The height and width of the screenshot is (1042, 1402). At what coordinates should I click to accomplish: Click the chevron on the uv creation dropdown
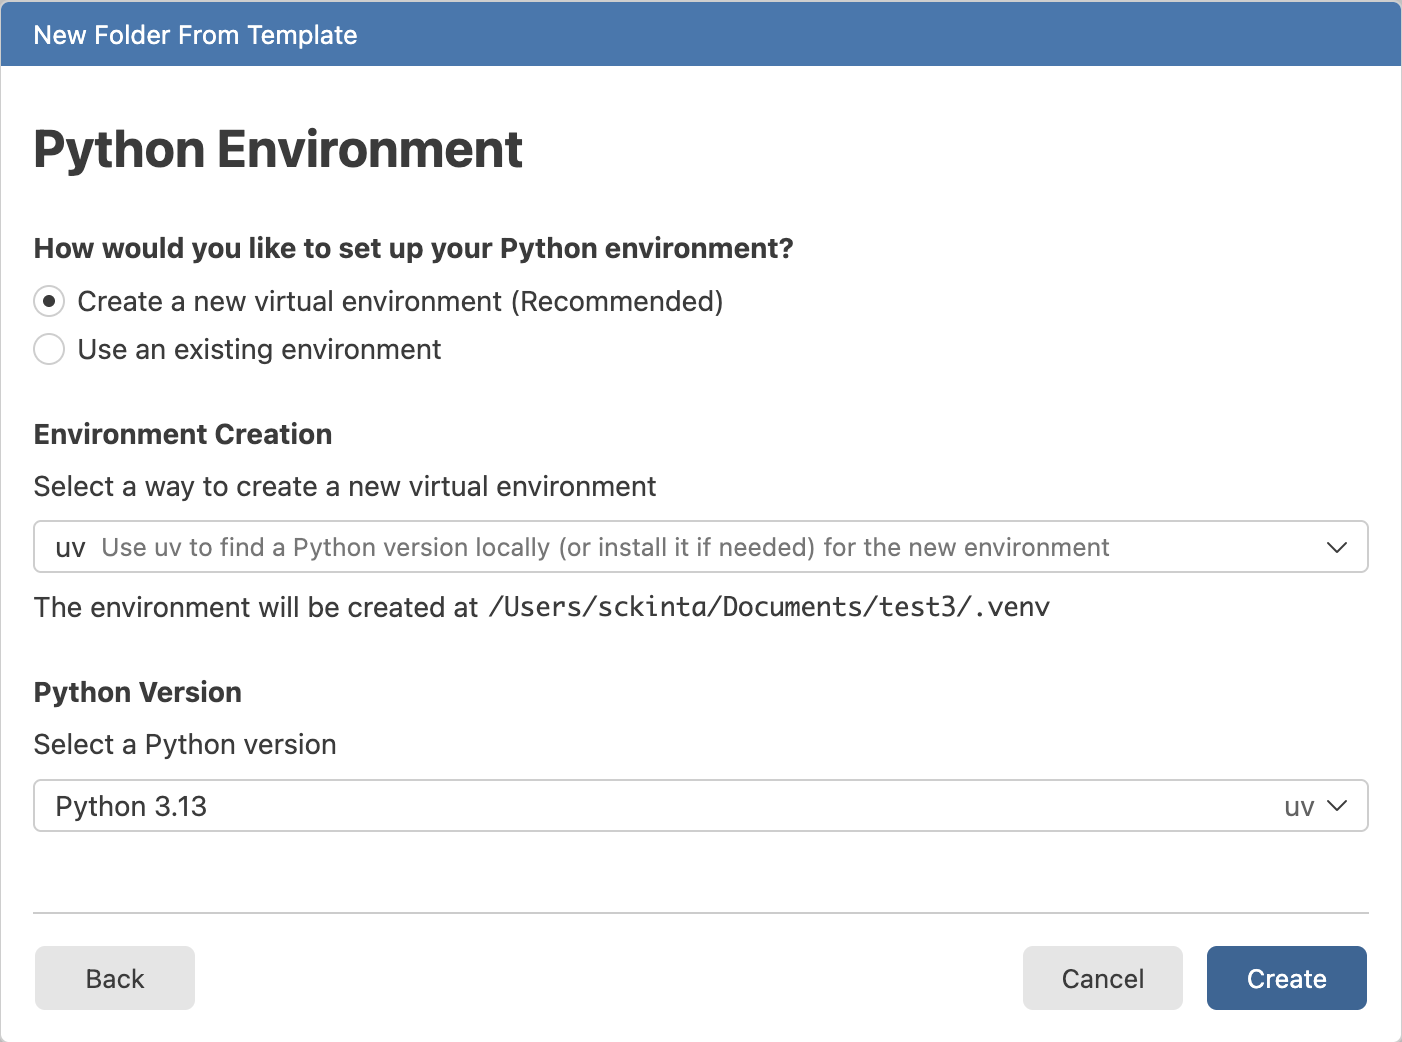click(x=1336, y=547)
